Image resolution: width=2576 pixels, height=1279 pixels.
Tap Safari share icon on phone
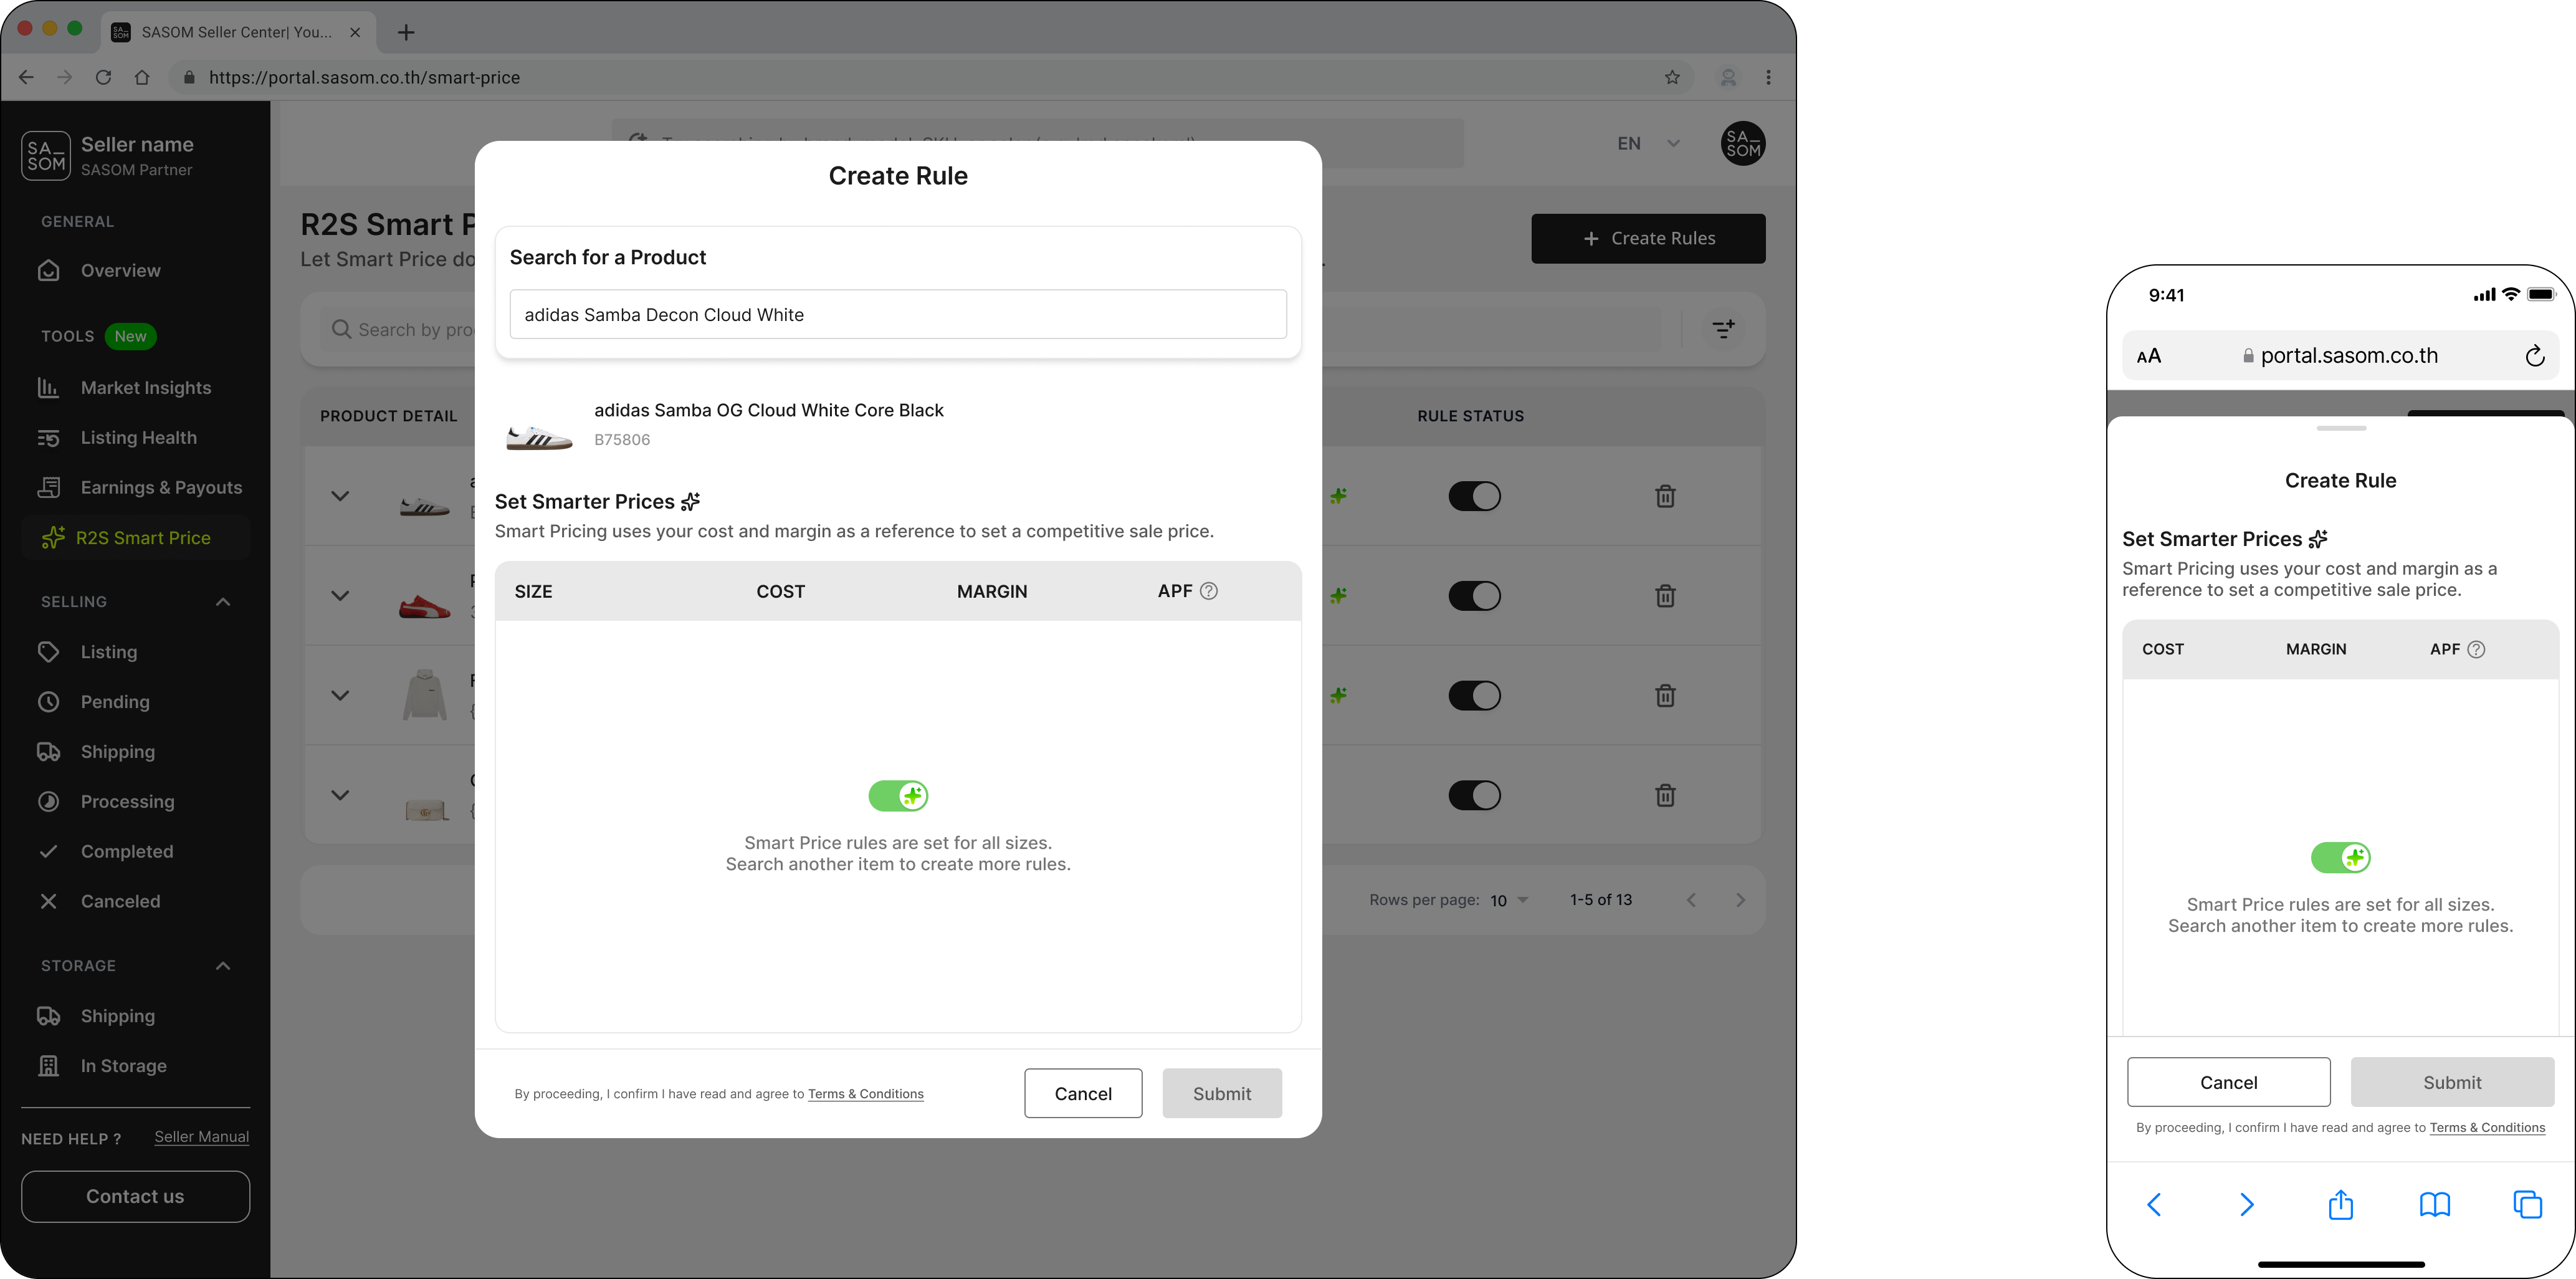point(2340,1204)
